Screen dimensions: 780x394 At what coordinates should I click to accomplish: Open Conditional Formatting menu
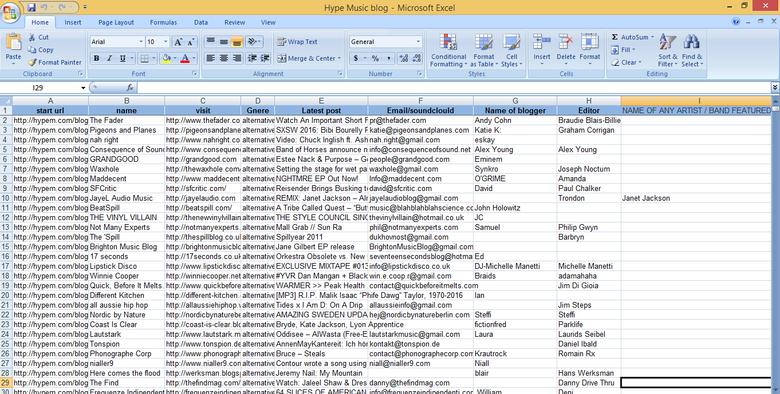pos(448,51)
